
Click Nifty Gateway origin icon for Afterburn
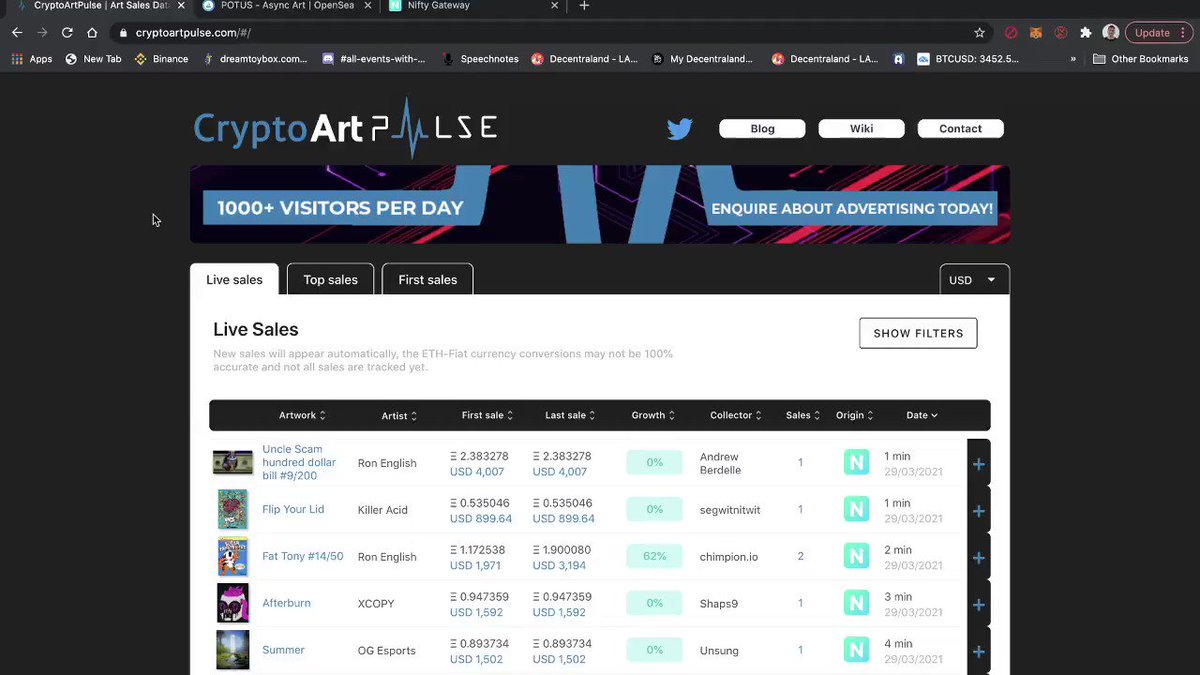pyautogui.click(x=856, y=604)
